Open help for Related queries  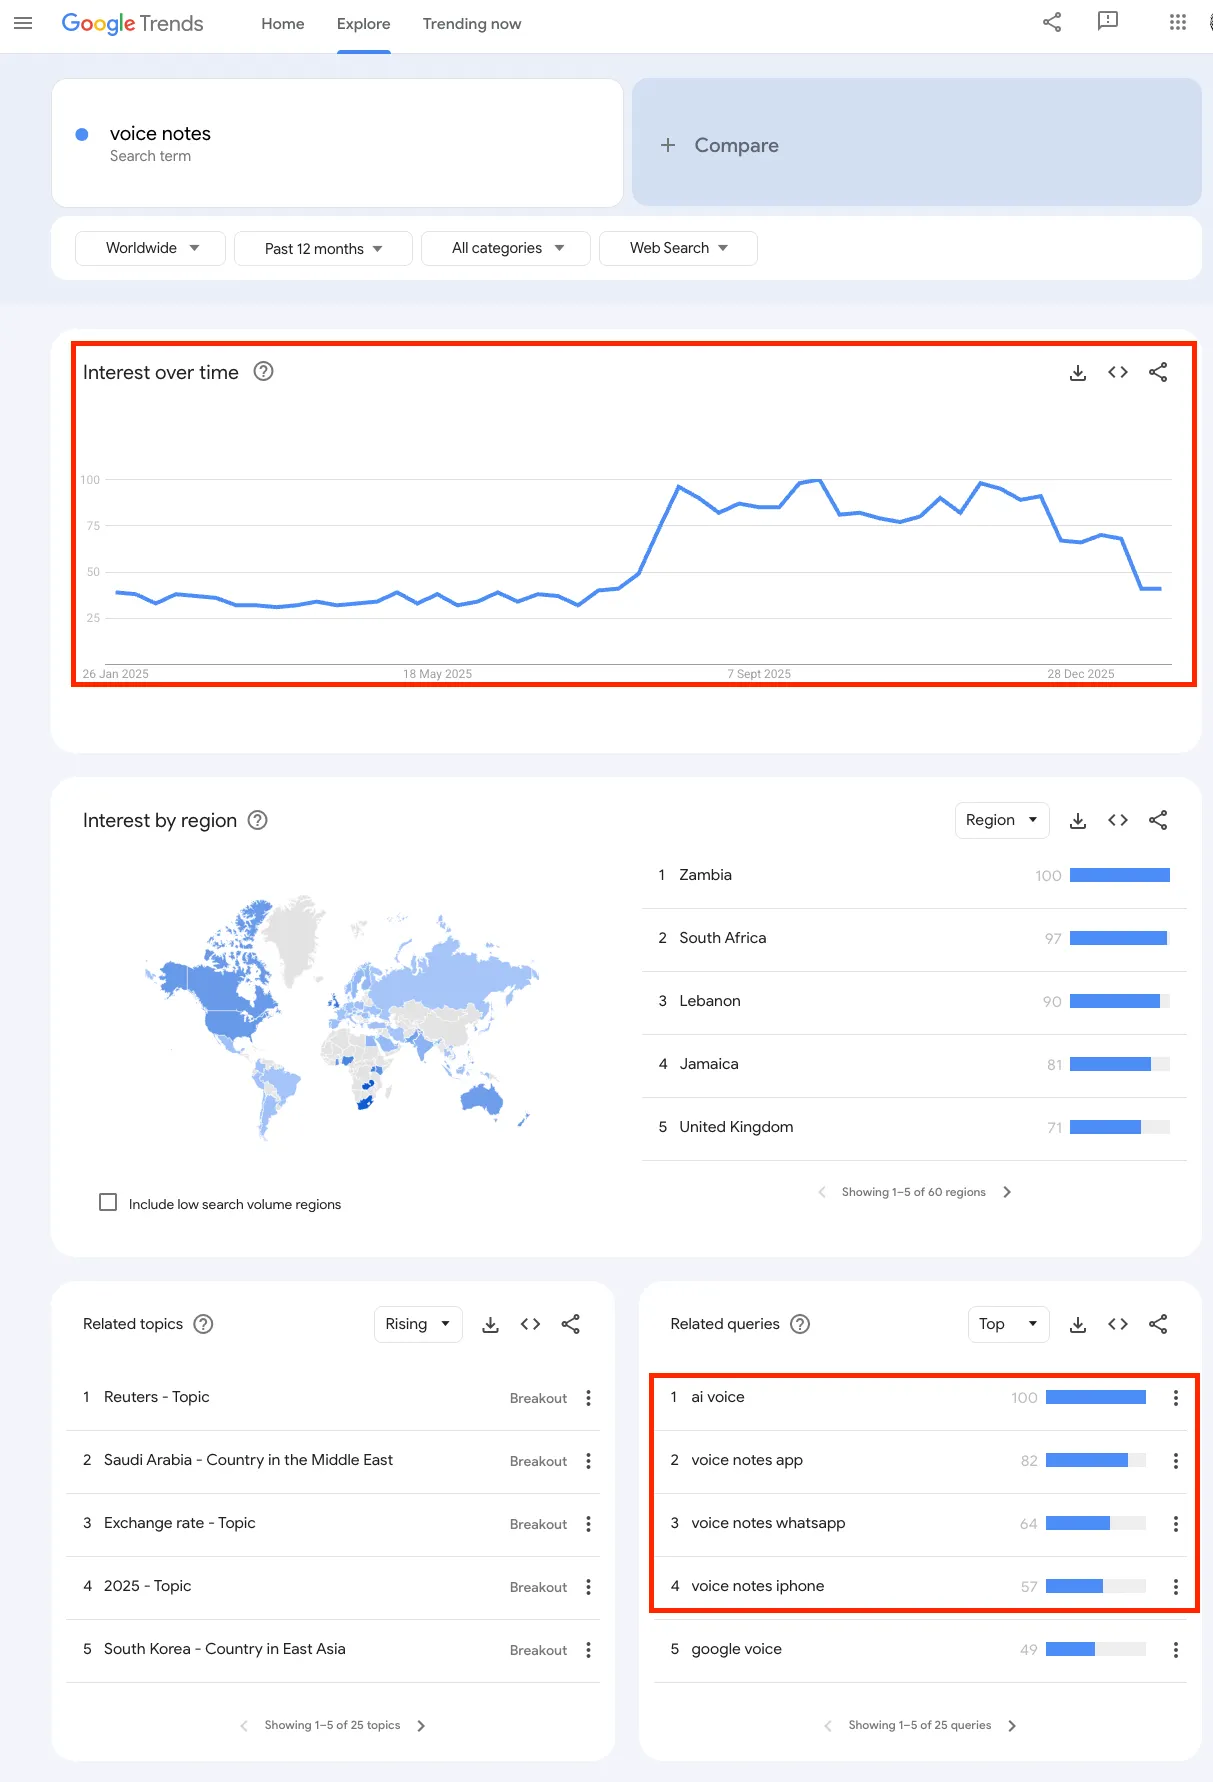point(800,1324)
